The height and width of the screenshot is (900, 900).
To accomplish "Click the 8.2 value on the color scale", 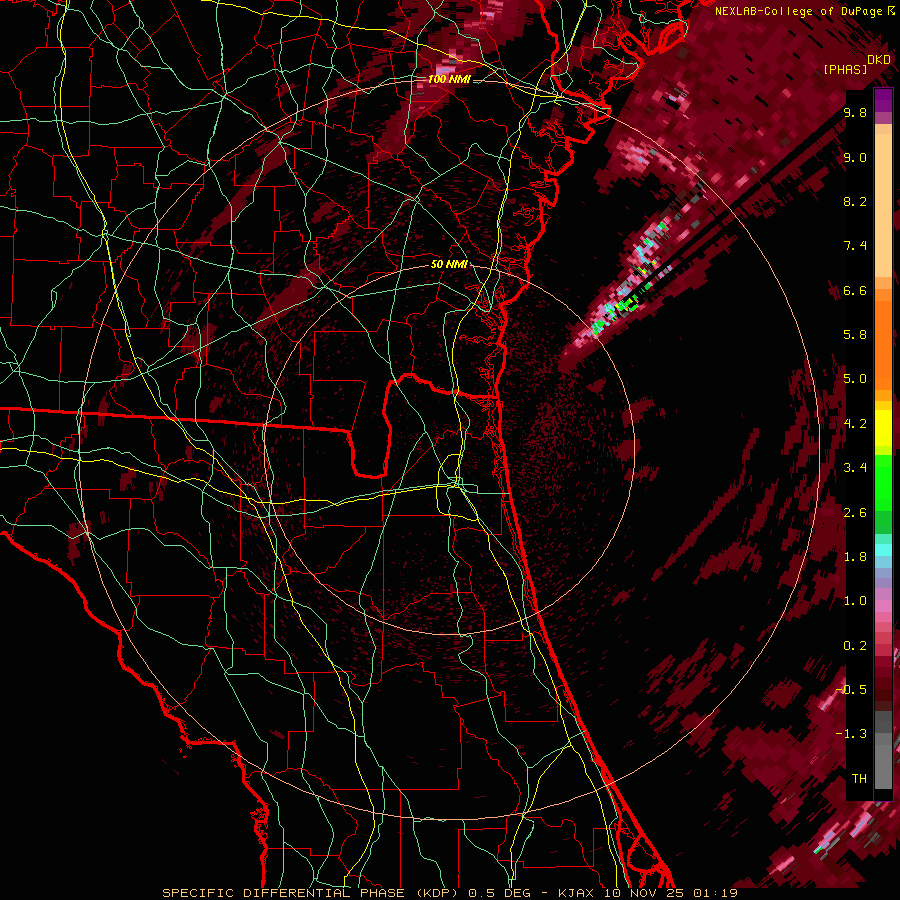I will coord(855,201).
